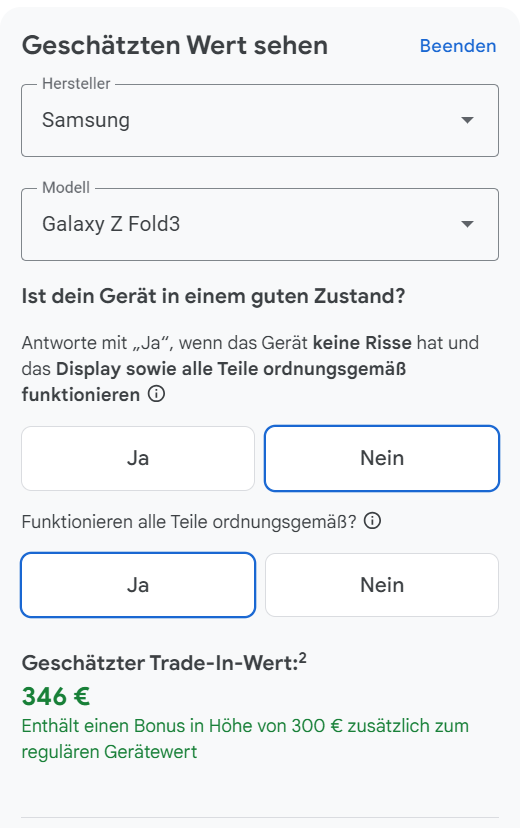This screenshot has width=528, height=828.
Task: Expand the Modell field's arrow icon
Action: point(467,224)
